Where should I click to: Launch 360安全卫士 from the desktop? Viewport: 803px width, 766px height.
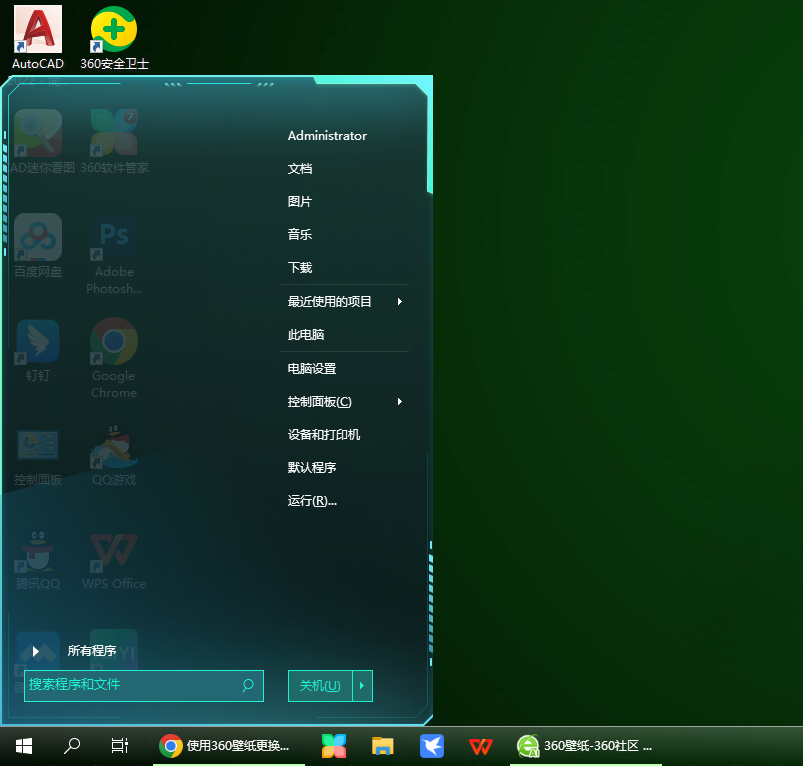click(113, 30)
